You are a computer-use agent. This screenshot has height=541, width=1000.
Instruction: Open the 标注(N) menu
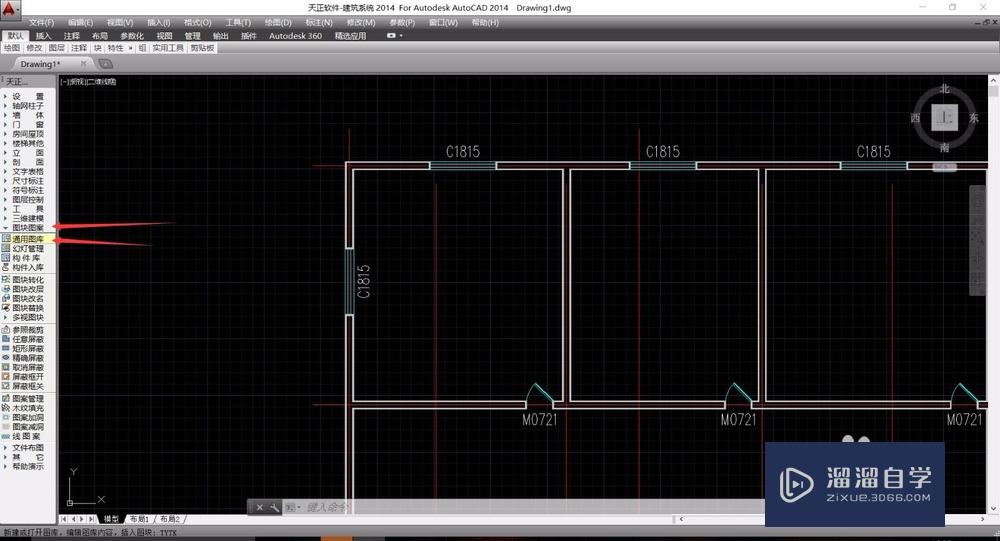(319, 23)
